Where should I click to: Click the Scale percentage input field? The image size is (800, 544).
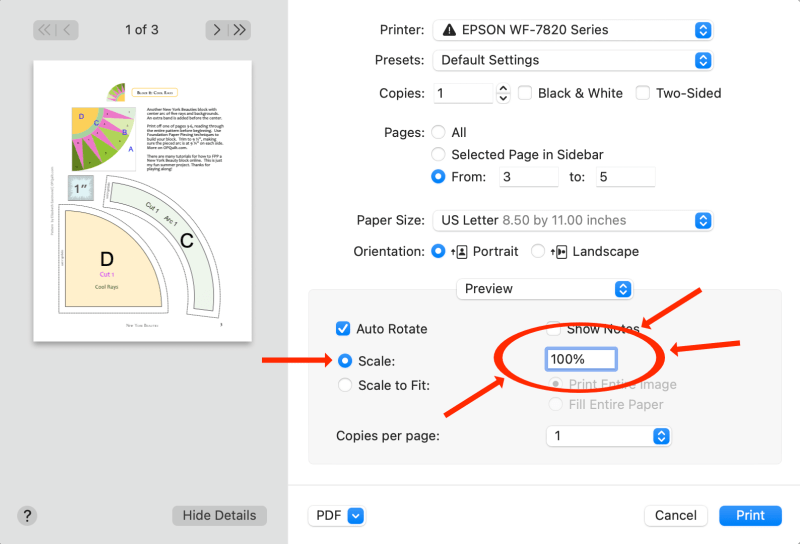click(x=581, y=359)
